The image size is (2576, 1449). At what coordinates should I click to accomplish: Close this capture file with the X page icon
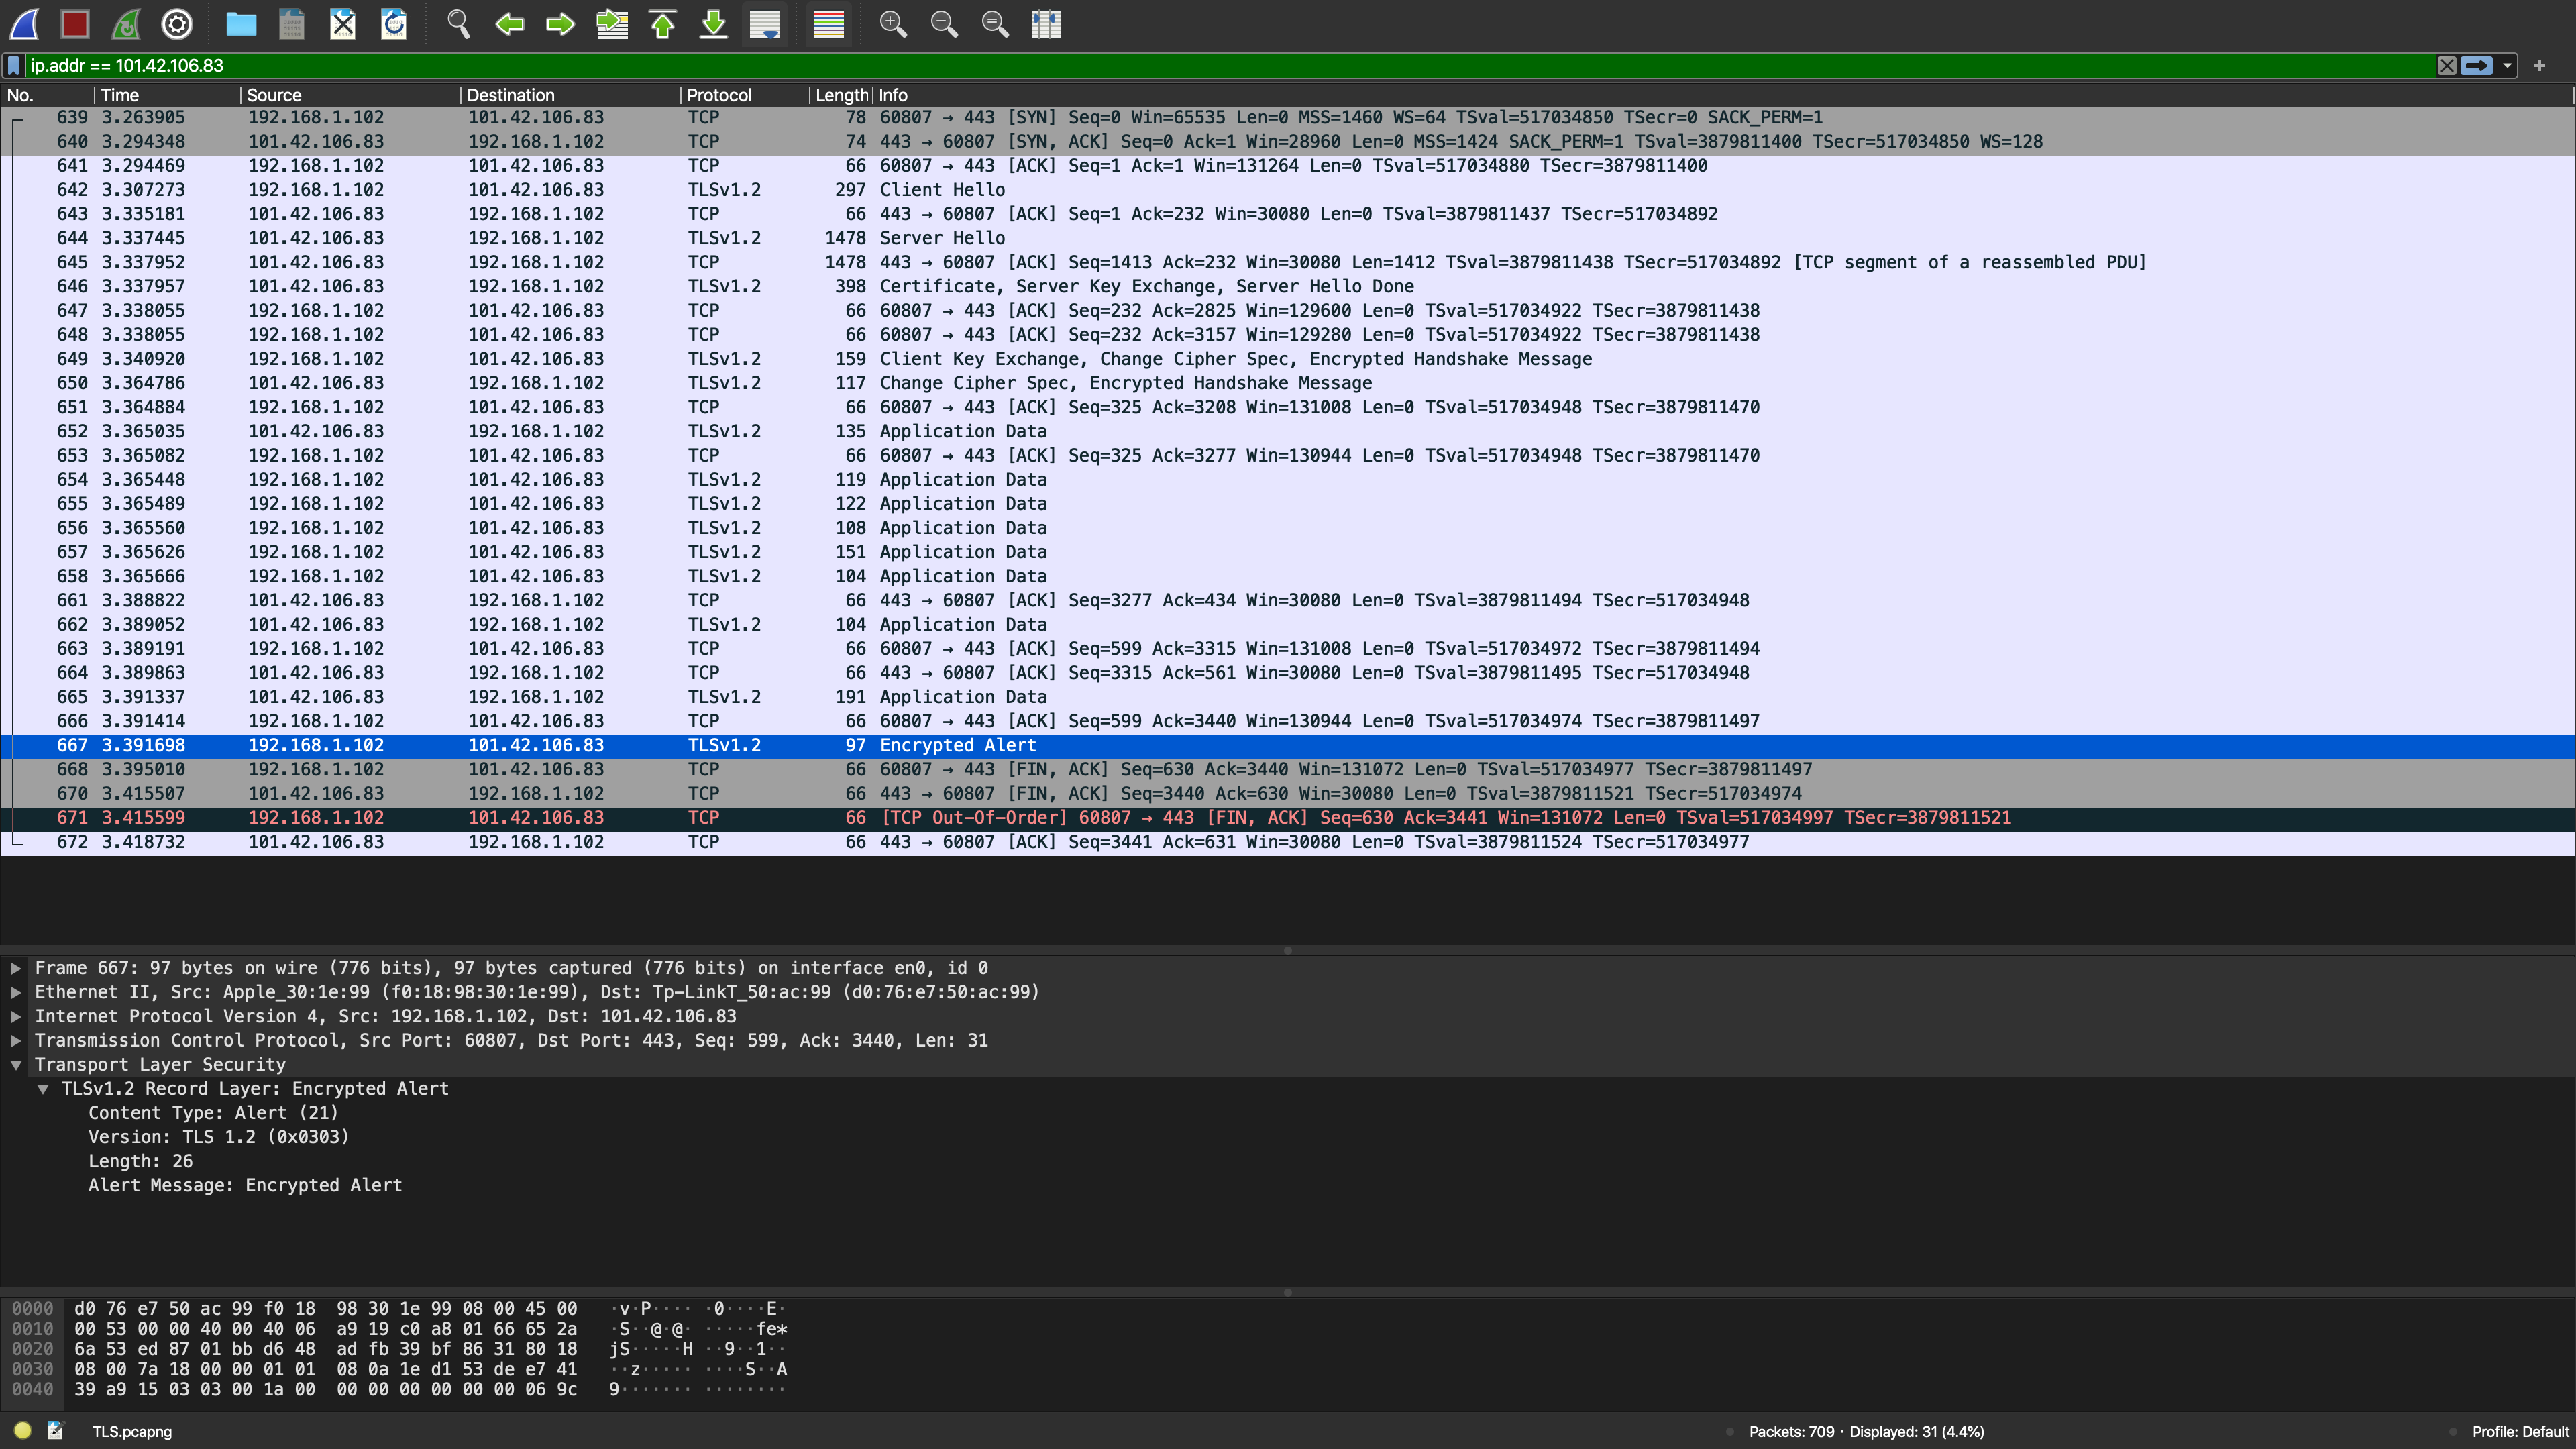[x=343, y=24]
